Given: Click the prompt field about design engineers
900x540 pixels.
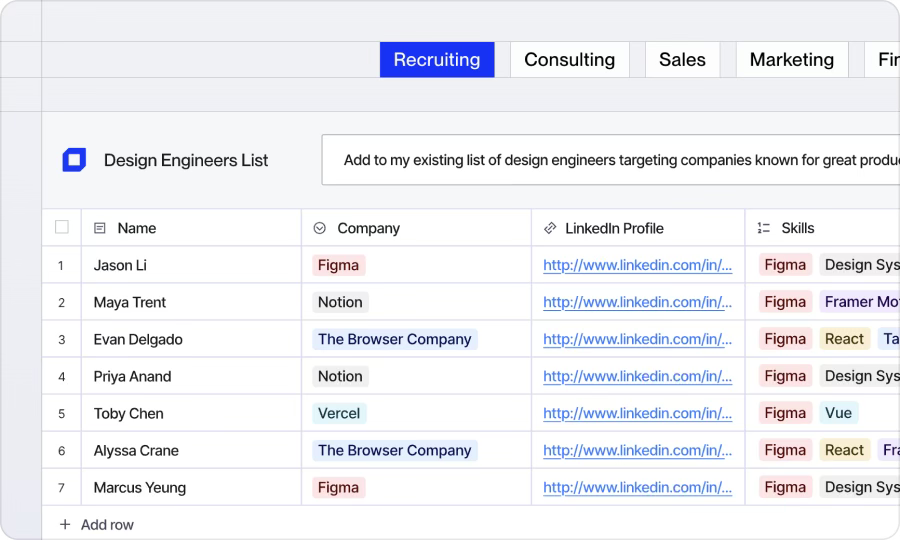Looking at the screenshot, I should (x=610, y=160).
